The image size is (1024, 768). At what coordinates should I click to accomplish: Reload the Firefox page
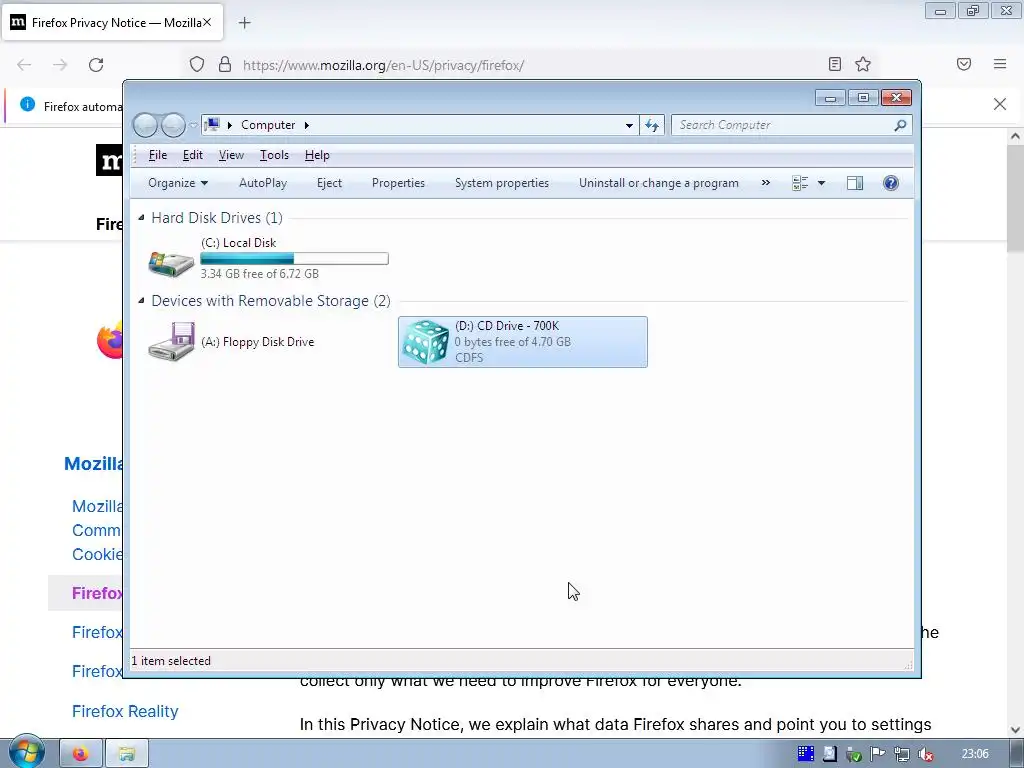point(96,65)
